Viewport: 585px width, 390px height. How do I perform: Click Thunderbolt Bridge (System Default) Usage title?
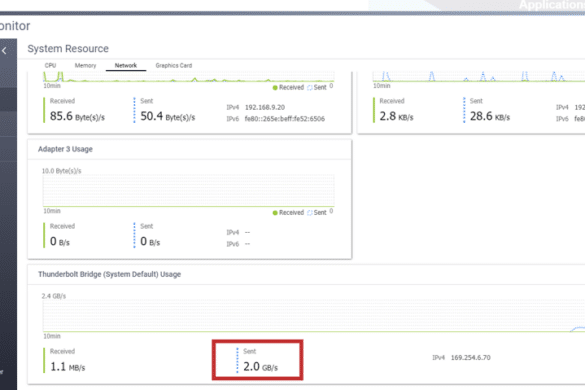click(x=109, y=274)
